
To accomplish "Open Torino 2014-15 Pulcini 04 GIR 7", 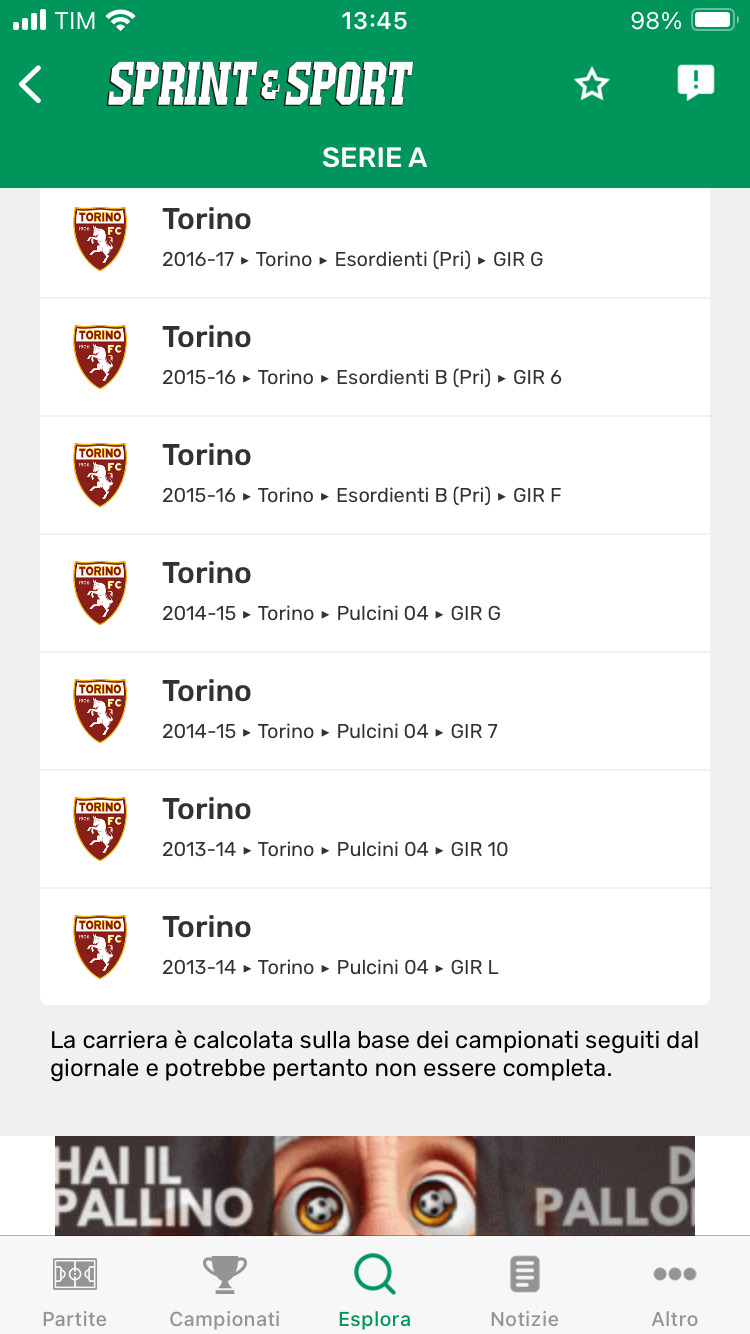I will click(x=375, y=711).
